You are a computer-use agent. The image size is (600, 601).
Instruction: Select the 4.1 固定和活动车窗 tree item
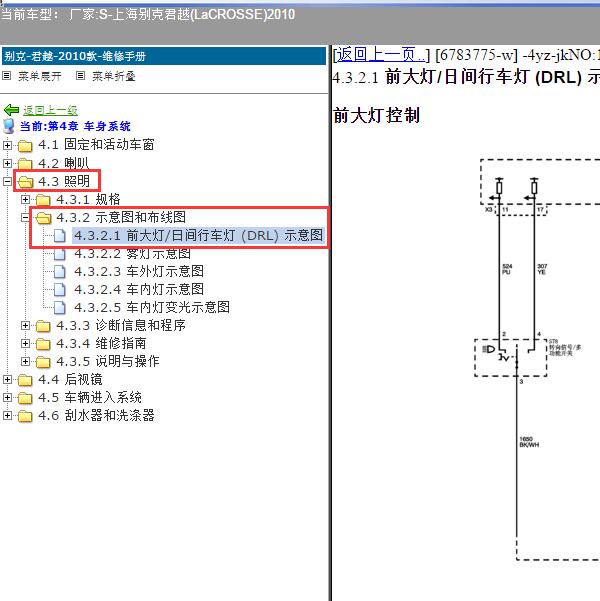[96, 145]
